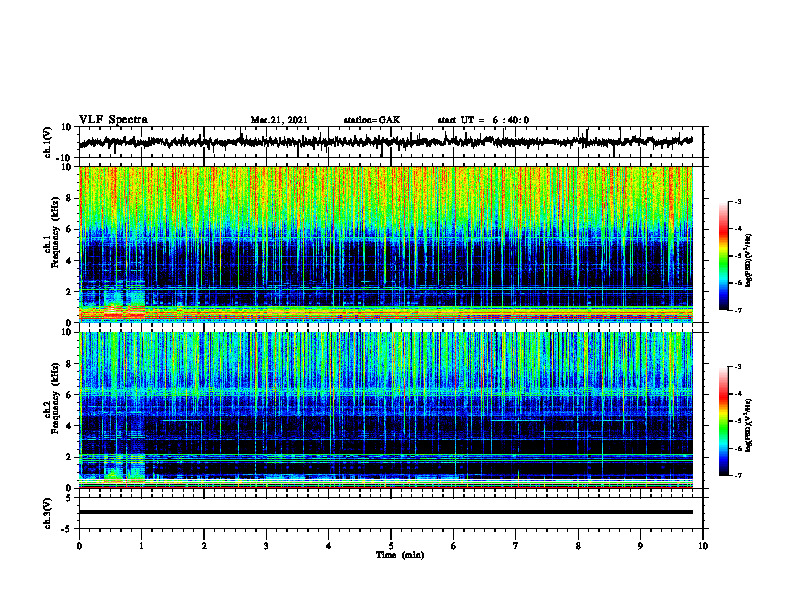Click the ch.1 spectrogram color bar
792x612 pixels.
723,256
